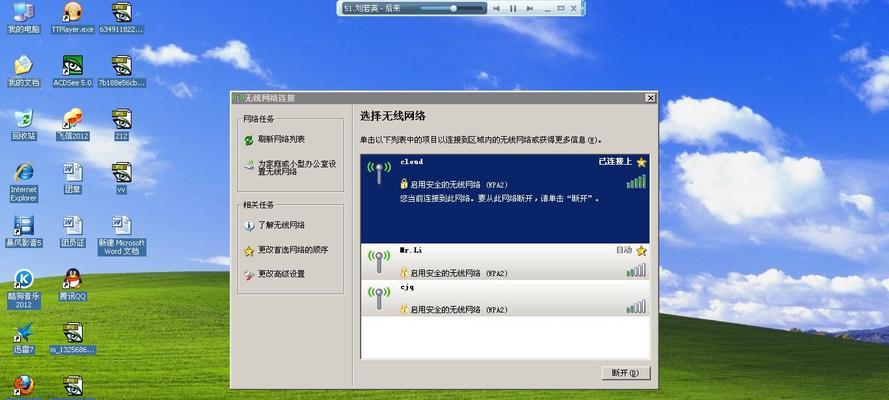Launch the 迅雷7 download shortcut
Image resolution: width=889 pixels, height=400 pixels.
pyautogui.click(x=23, y=338)
